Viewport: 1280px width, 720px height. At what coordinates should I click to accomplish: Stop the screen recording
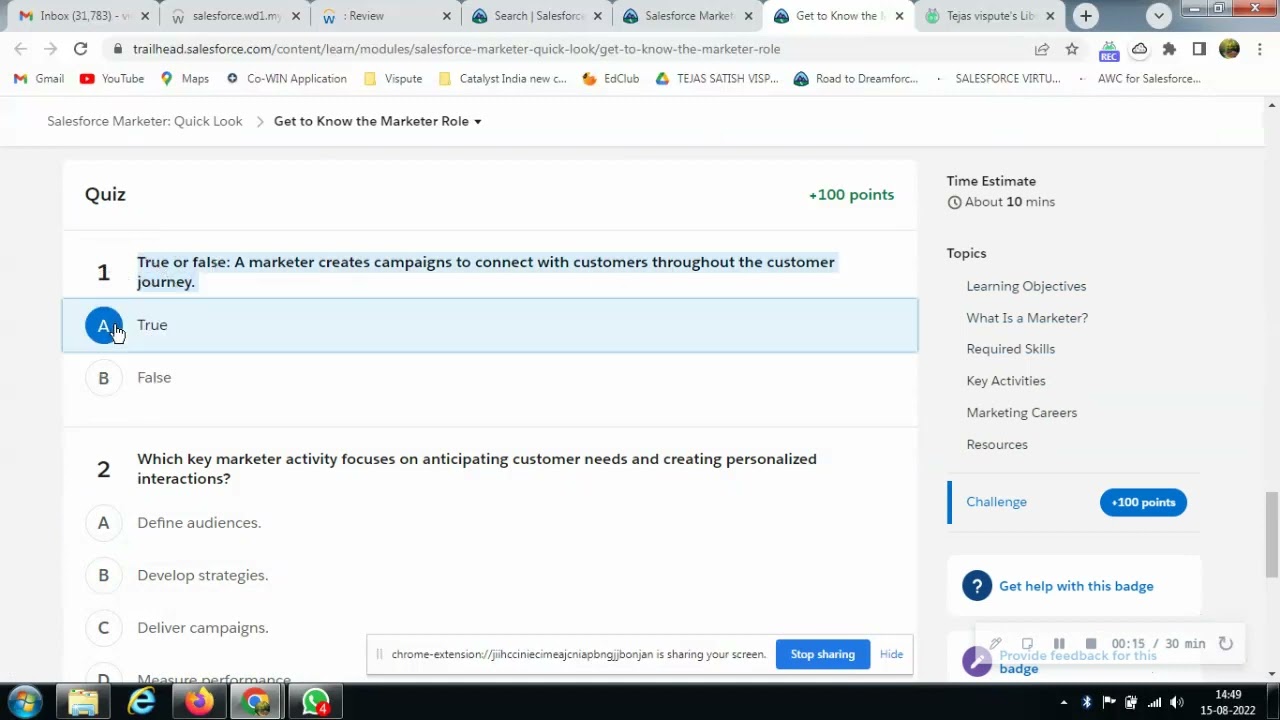click(x=1091, y=644)
